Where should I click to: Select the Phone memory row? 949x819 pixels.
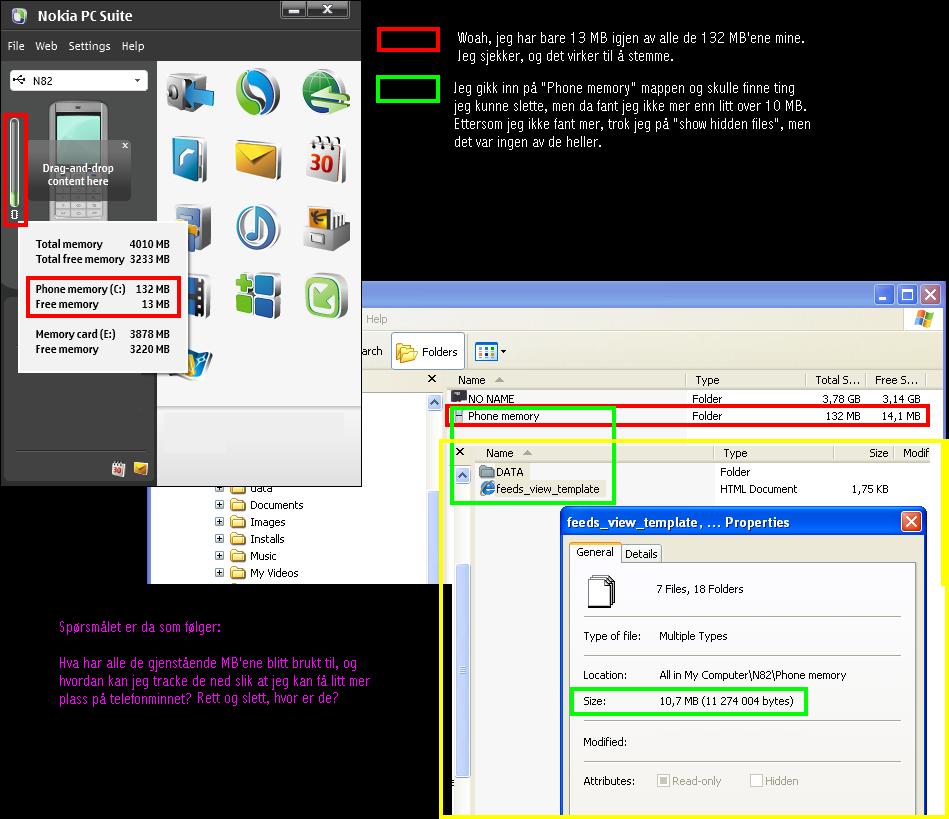click(686, 416)
